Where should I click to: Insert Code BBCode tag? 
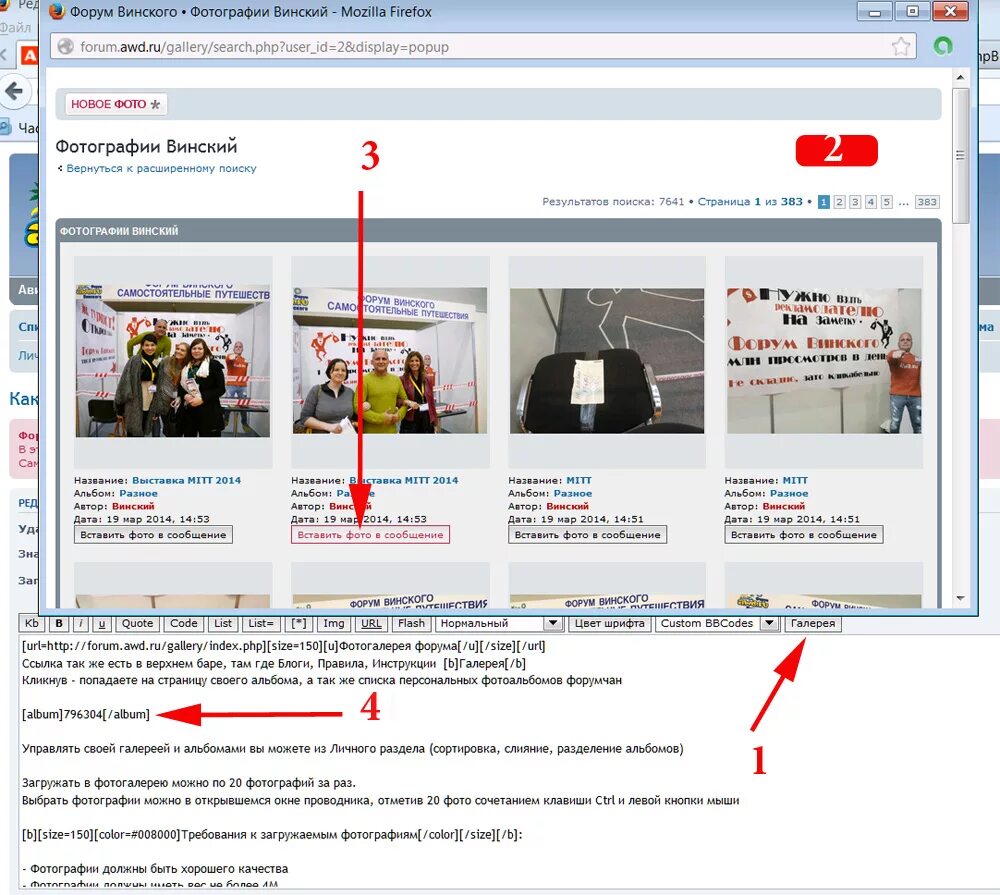click(x=184, y=623)
